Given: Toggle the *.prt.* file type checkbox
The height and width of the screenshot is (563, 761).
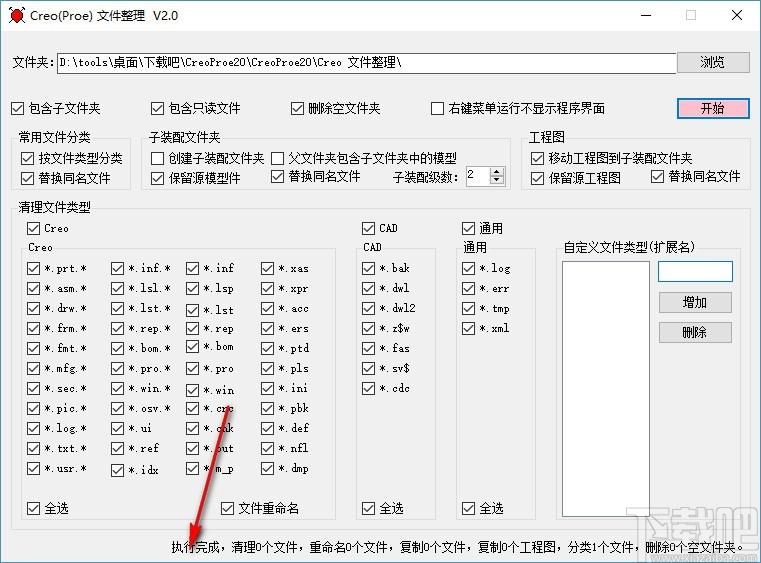Looking at the screenshot, I should click(x=33, y=268).
